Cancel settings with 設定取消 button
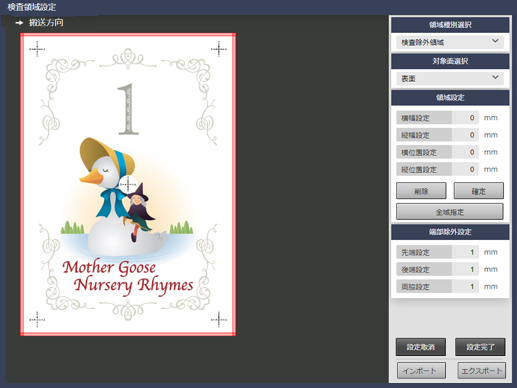 pyautogui.click(x=421, y=347)
